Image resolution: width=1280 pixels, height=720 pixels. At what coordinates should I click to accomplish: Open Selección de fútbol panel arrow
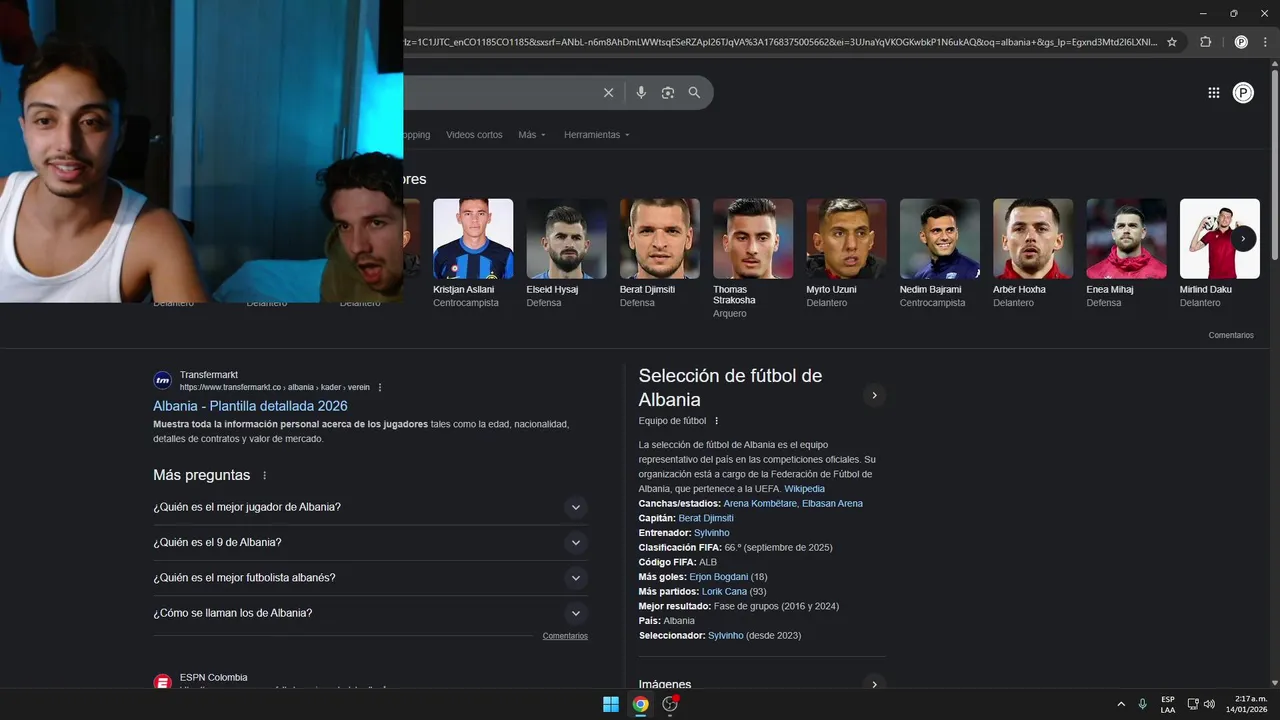tap(874, 395)
